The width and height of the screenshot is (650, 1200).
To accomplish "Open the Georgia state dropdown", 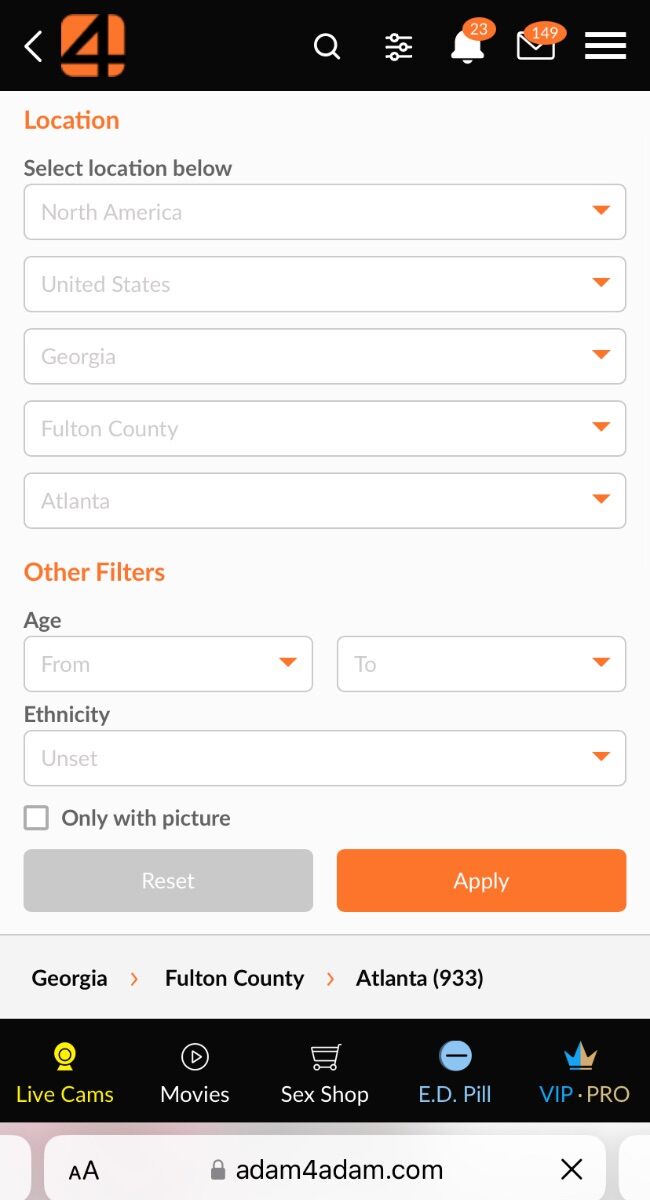I will pyautogui.click(x=325, y=356).
